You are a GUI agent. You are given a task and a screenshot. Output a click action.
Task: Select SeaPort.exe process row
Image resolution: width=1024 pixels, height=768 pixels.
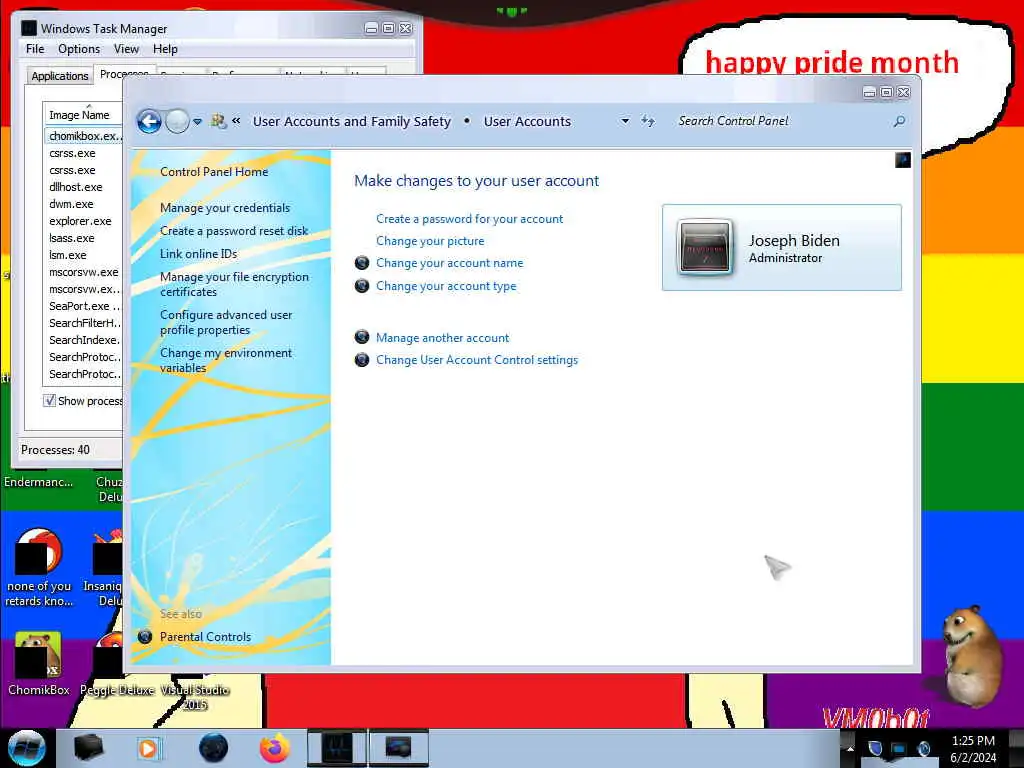[84, 306]
